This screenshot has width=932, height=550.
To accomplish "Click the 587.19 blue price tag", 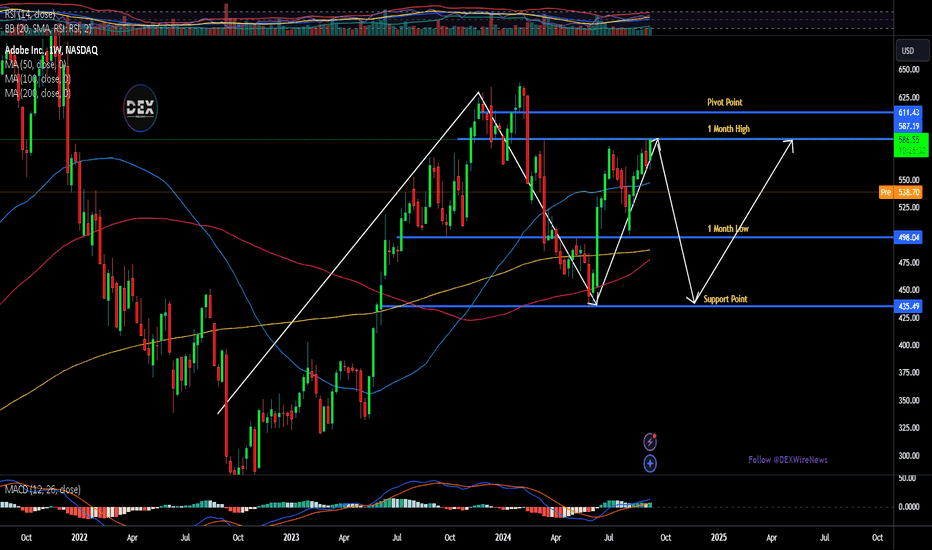I will click(x=908, y=126).
